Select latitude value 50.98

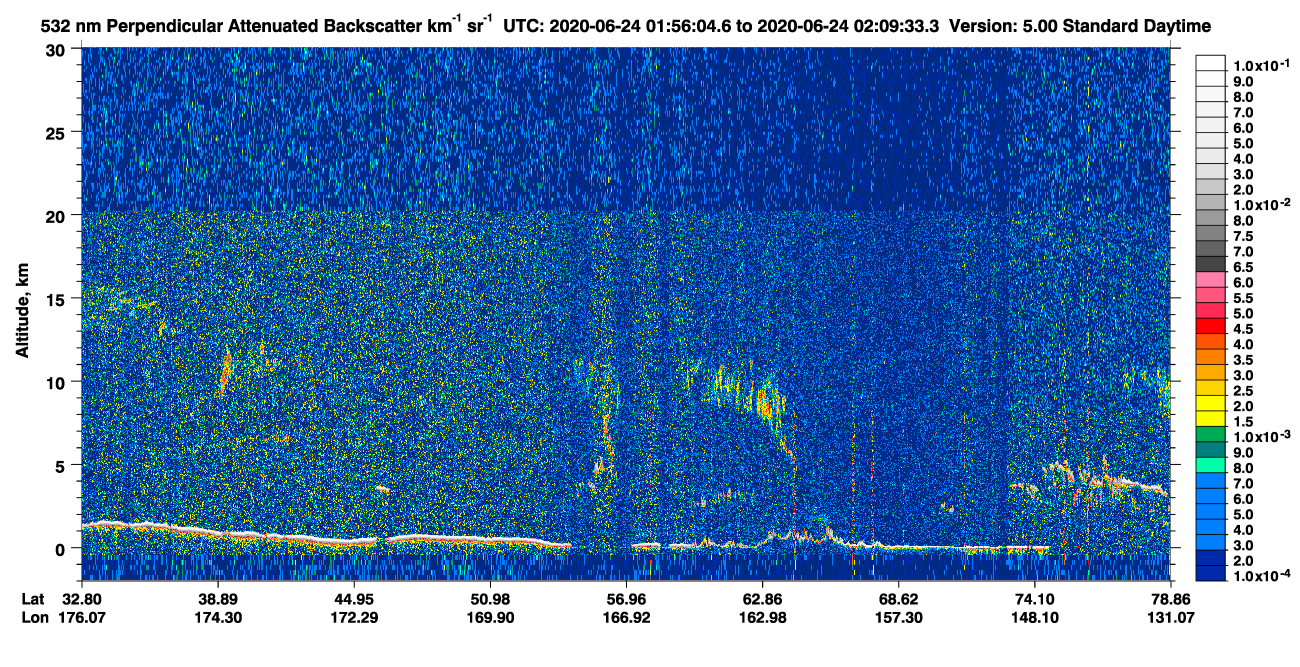(489, 599)
